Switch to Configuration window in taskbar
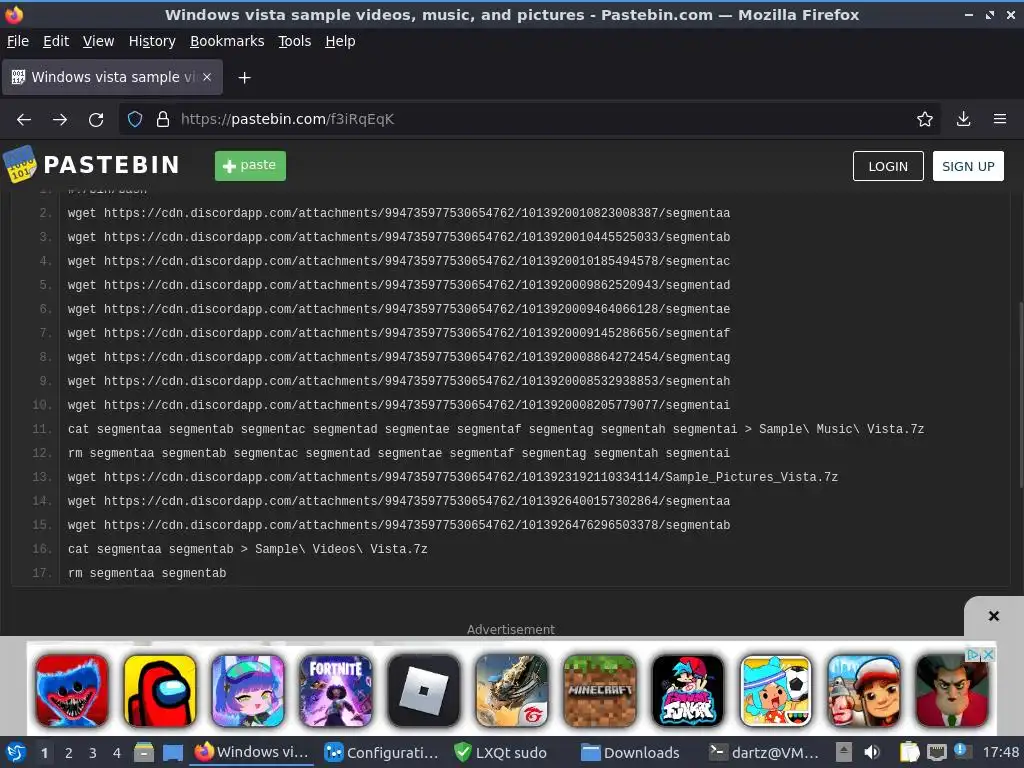This screenshot has width=1024, height=768. pyautogui.click(x=382, y=753)
